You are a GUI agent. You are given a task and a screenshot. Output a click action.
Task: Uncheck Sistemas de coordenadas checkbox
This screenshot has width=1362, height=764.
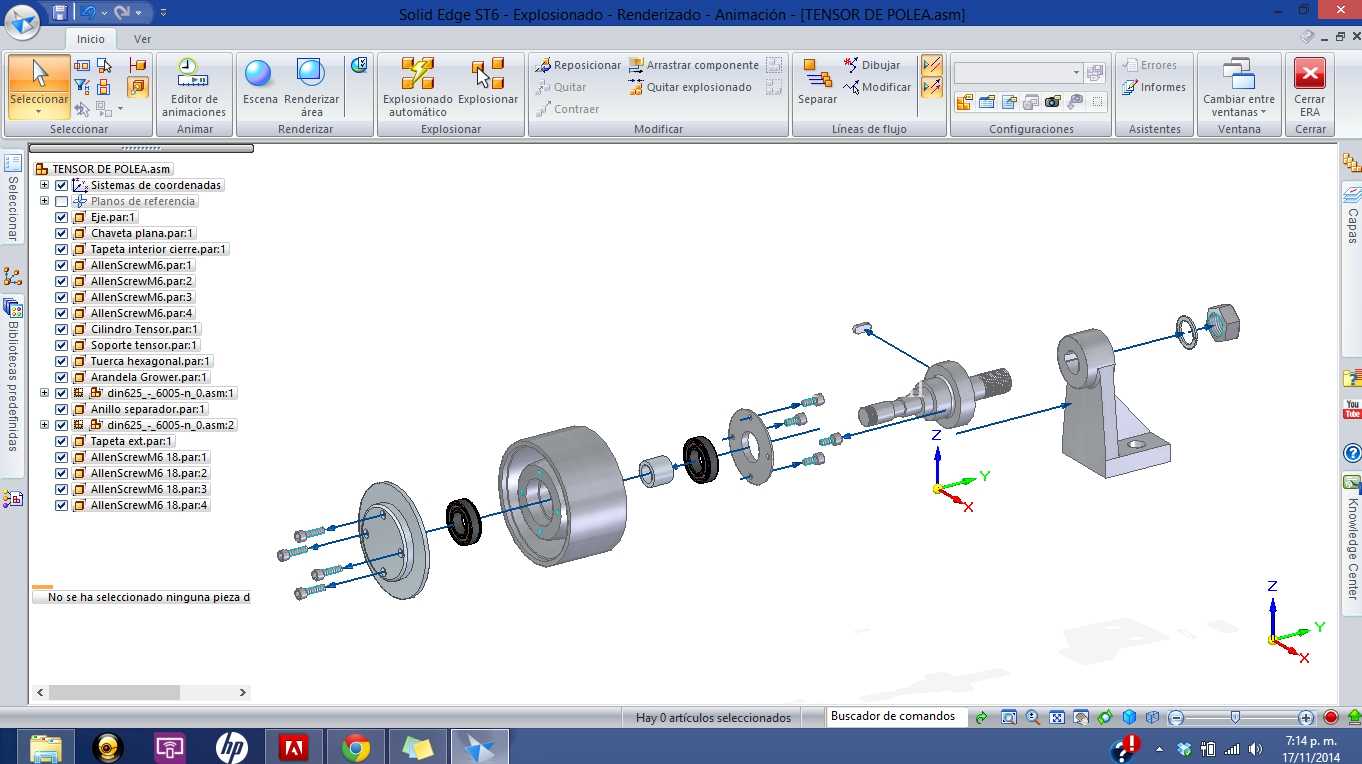pyautogui.click(x=62, y=185)
